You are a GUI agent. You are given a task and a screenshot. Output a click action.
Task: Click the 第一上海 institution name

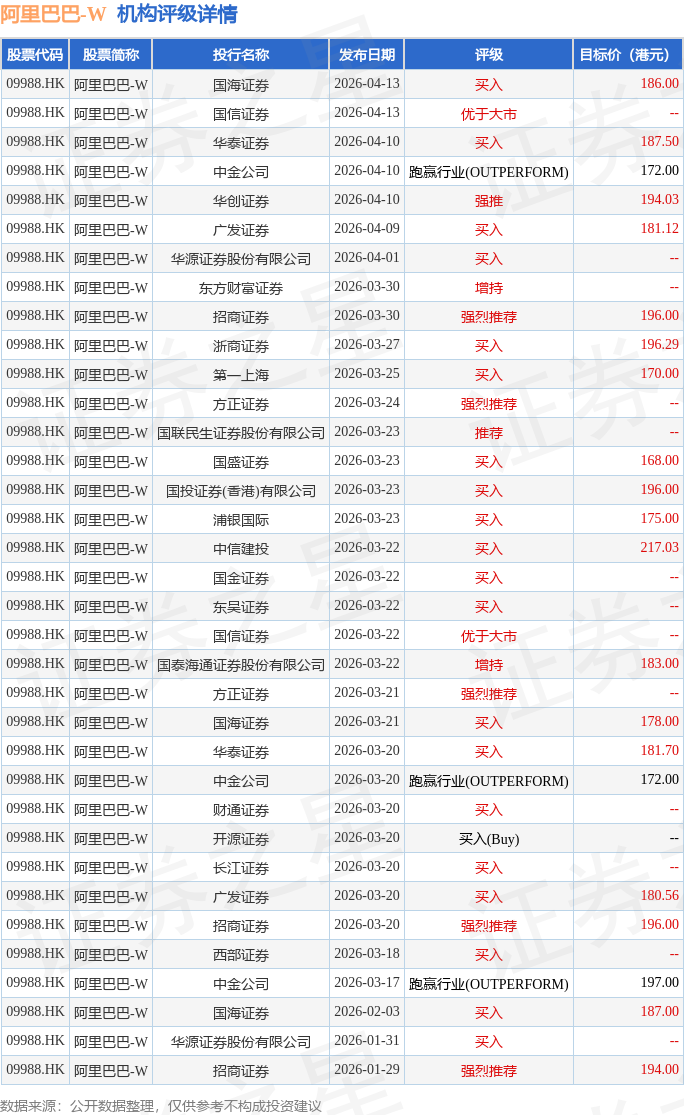241,375
